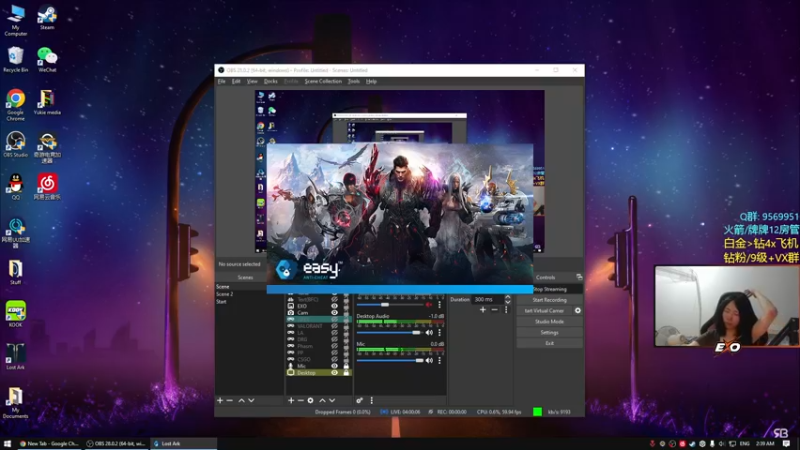Screen dimensions: 800x450
Task: Open source properties gear icon
Action: click(310, 401)
